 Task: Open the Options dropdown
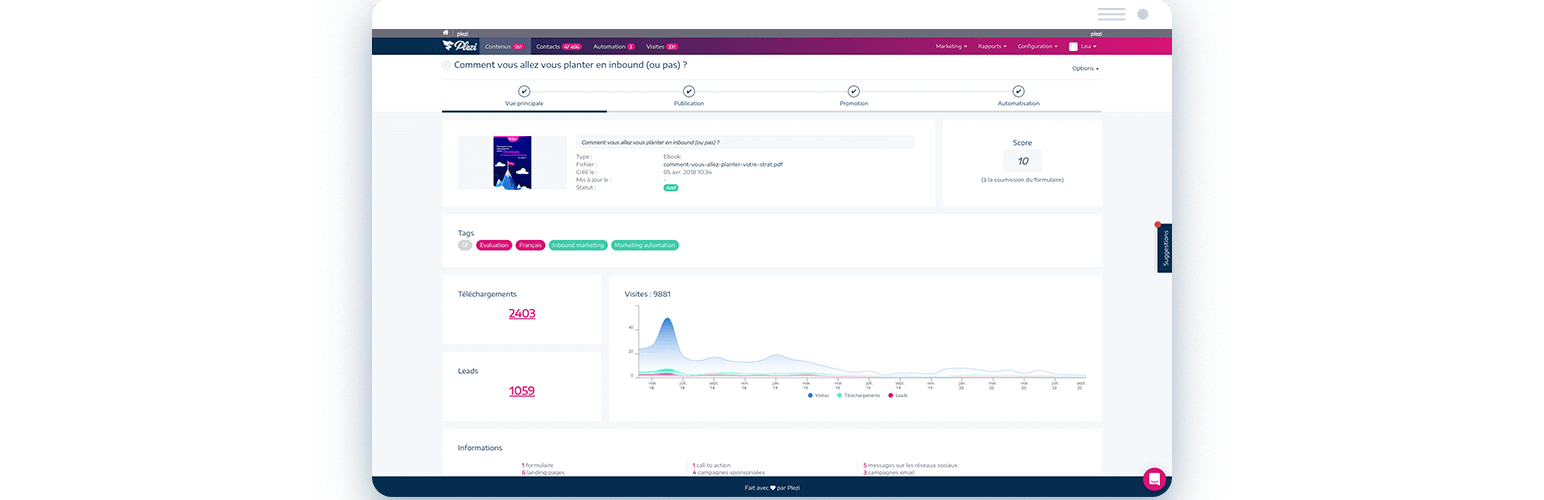point(1084,69)
